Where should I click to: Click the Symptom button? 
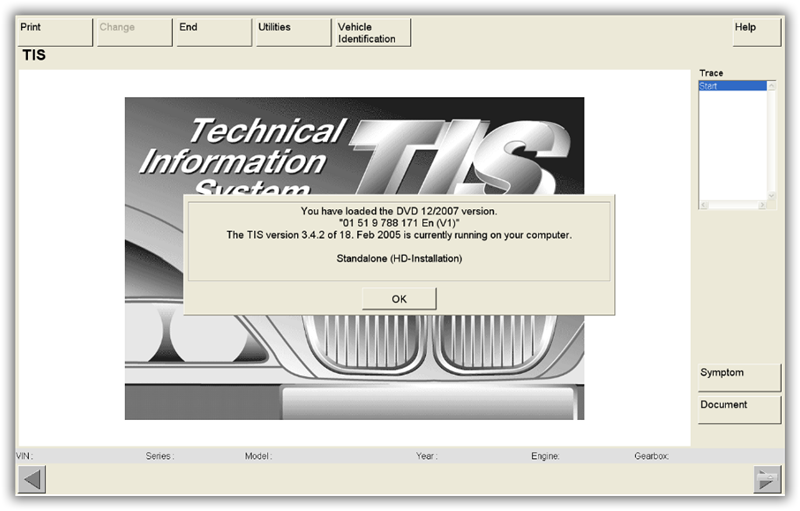pos(739,377)
